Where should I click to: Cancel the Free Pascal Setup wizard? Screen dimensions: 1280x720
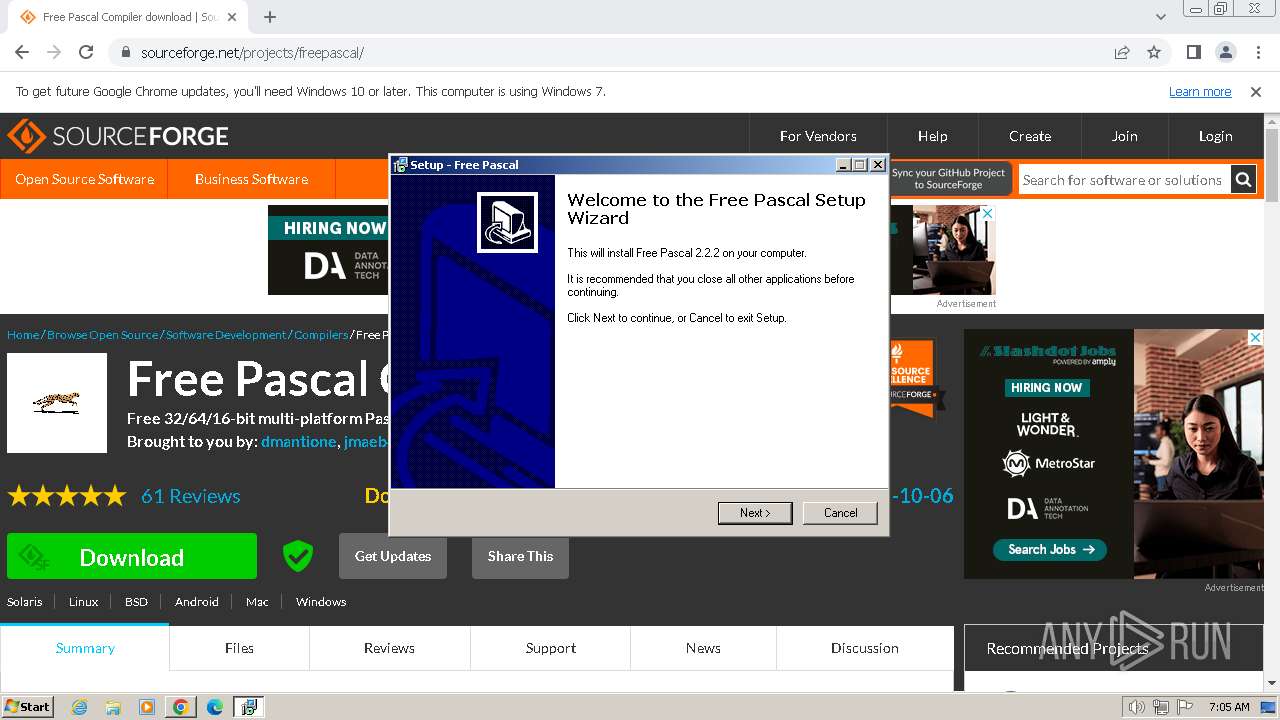pyautogui.click(x=840, y=513)
